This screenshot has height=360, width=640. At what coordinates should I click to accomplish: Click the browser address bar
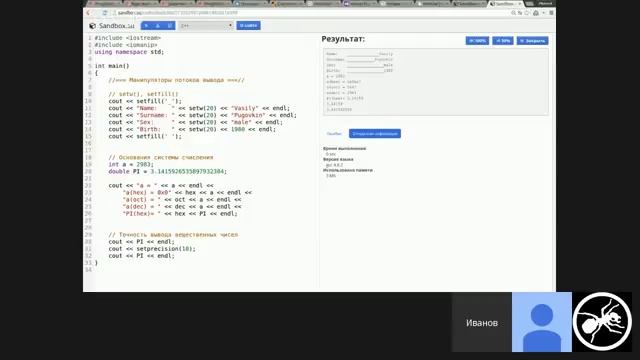(310, 13)
